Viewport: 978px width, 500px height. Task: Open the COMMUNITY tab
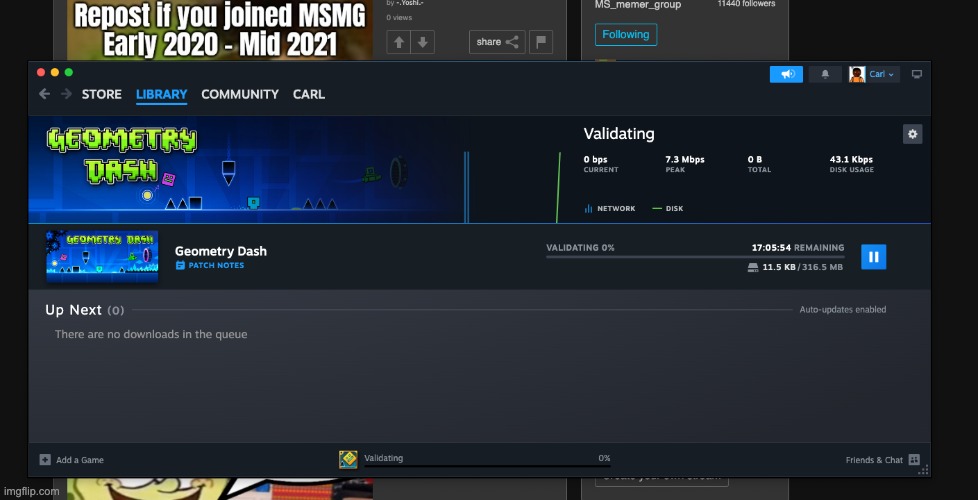[240, 94]
